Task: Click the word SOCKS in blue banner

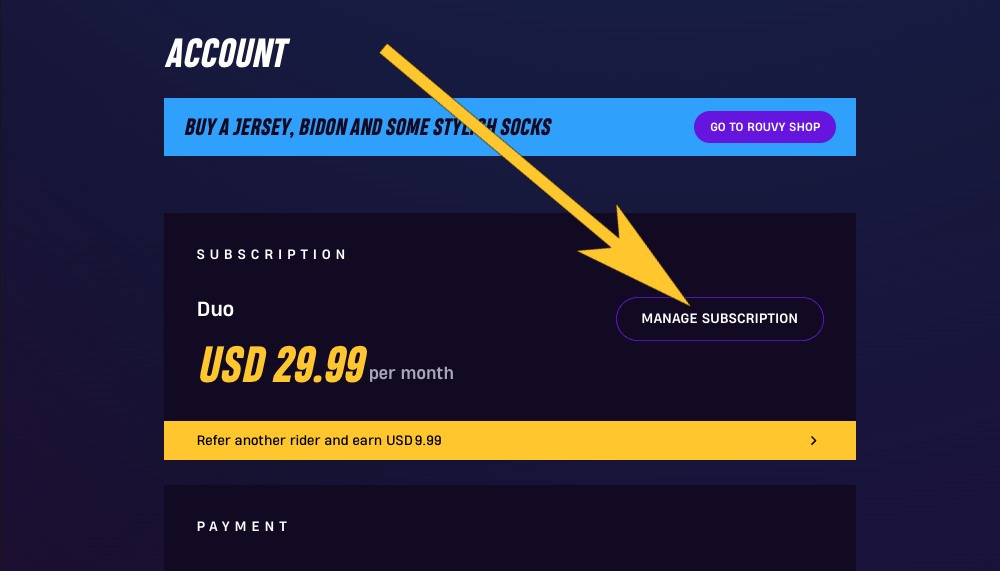Action: [x=526, y=127]
